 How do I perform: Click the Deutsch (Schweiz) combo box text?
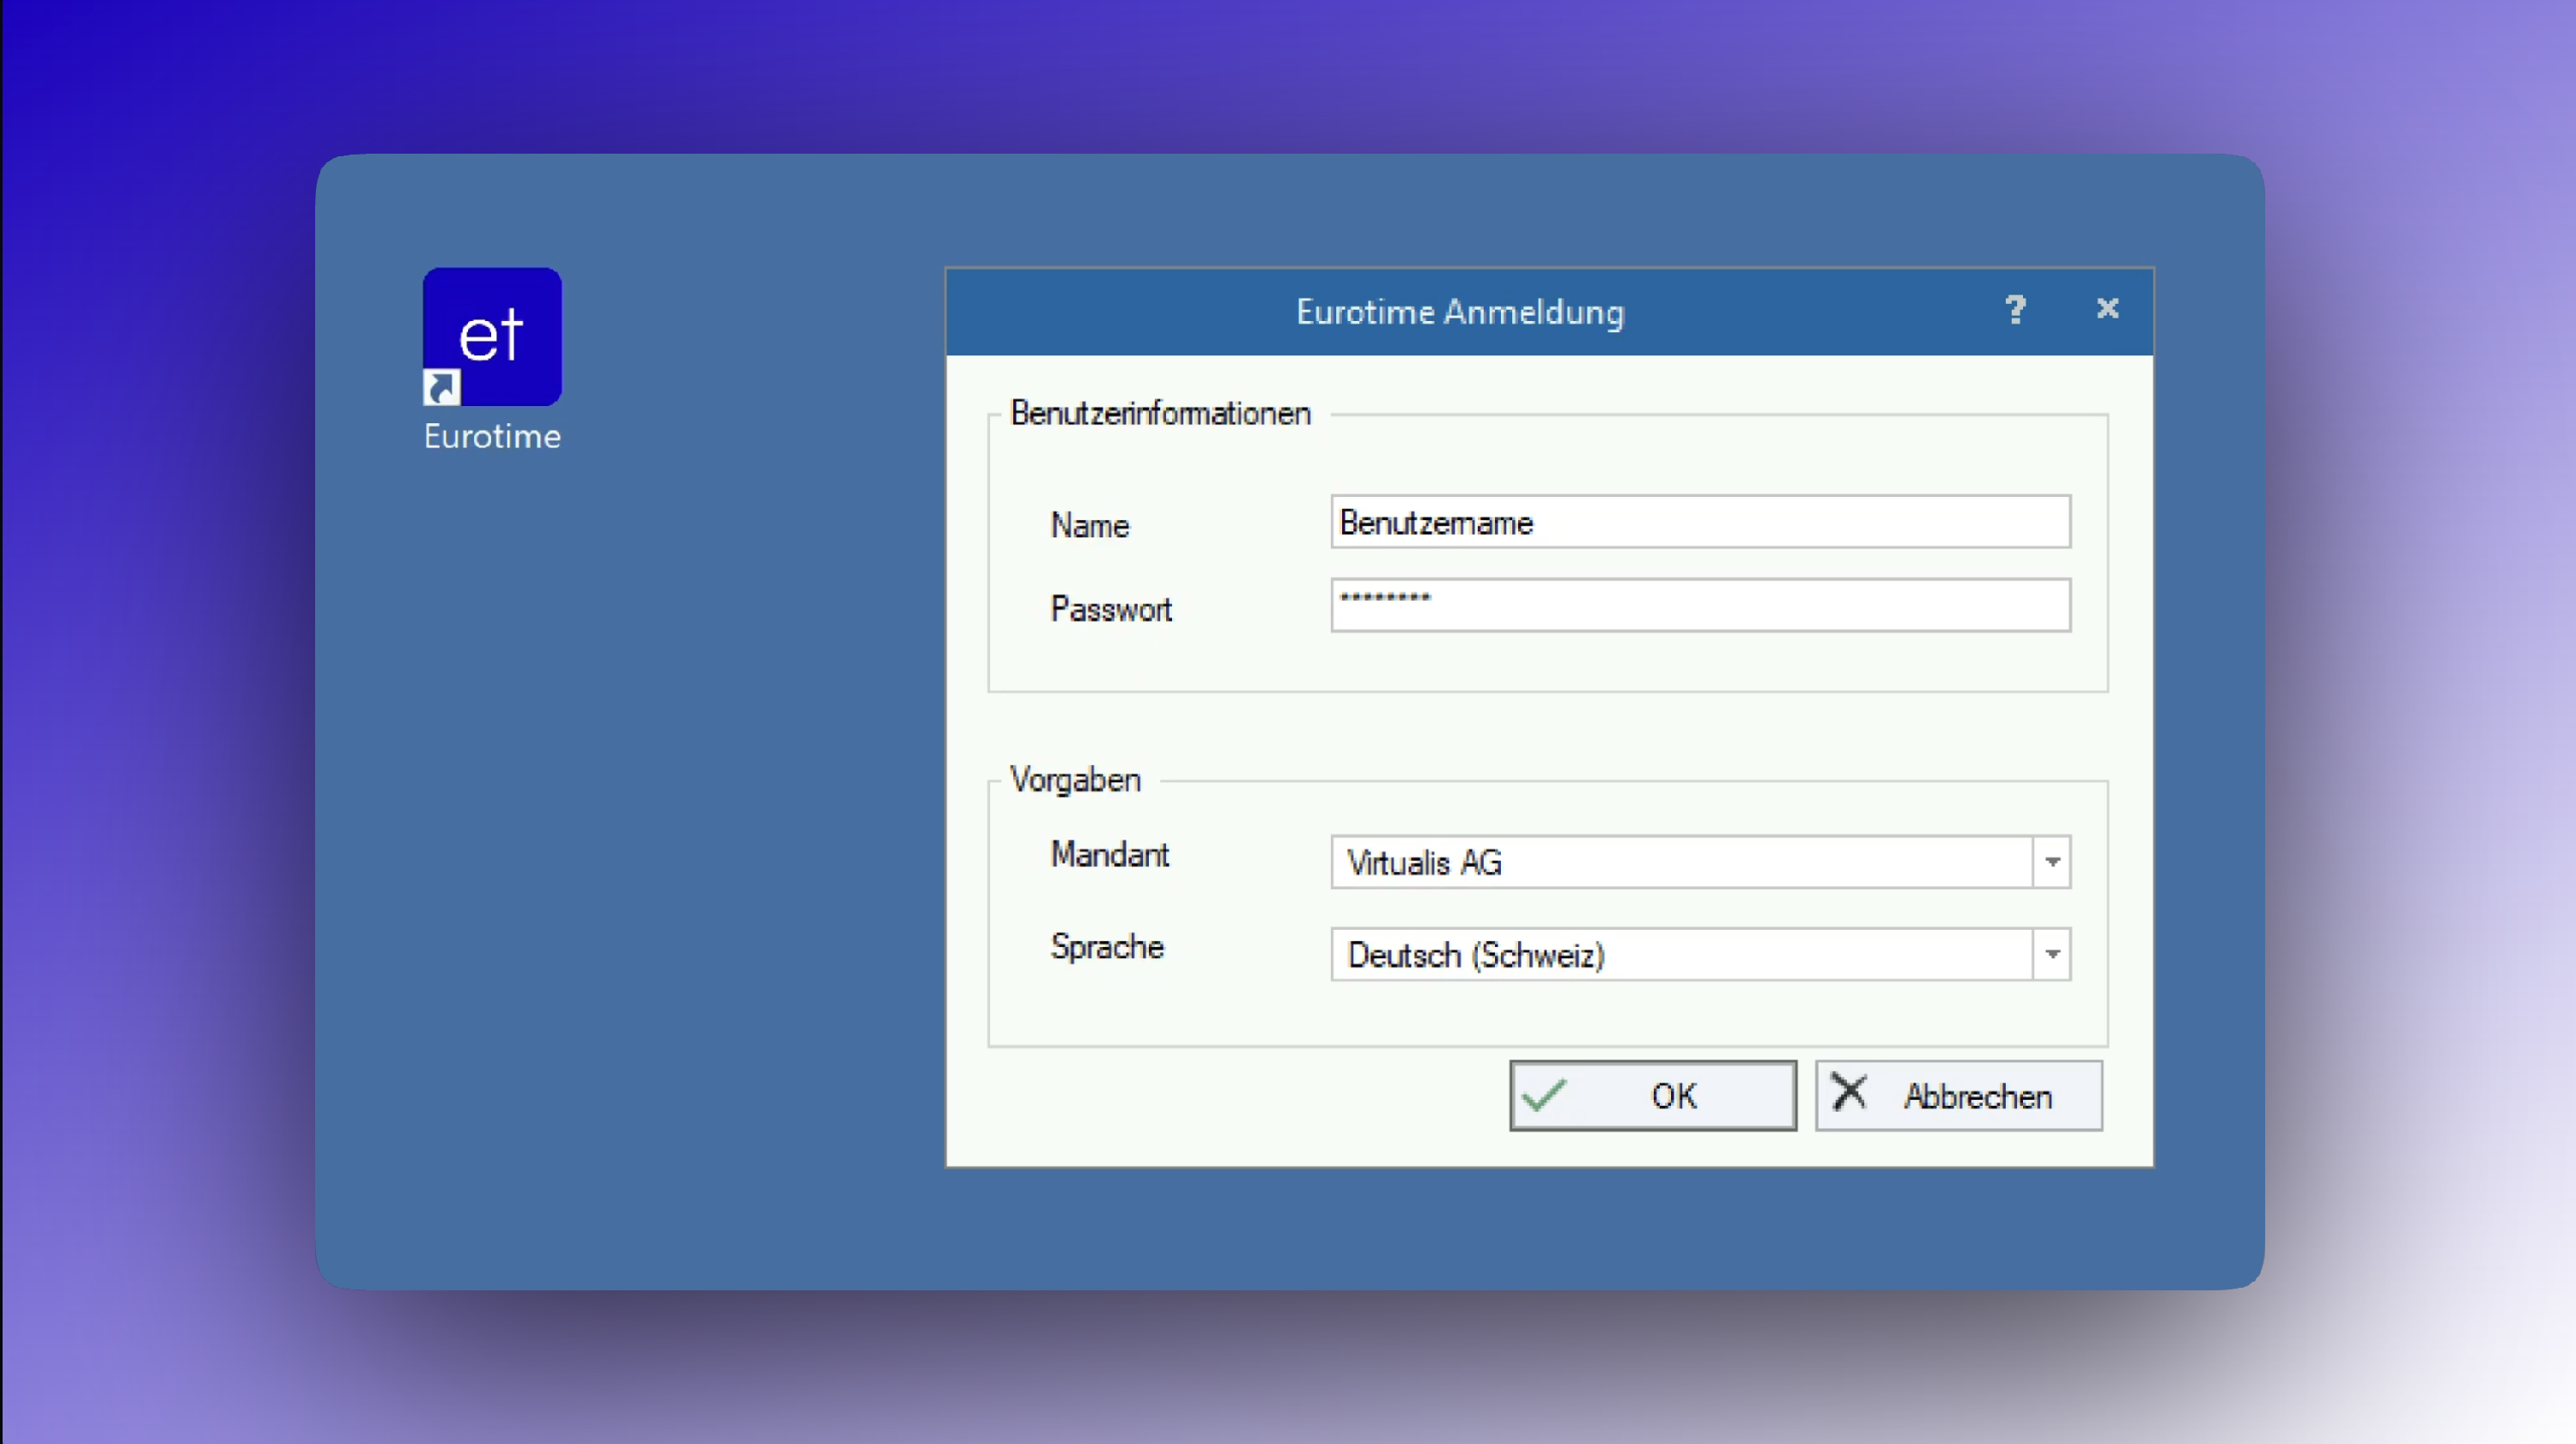(1476, 955)
